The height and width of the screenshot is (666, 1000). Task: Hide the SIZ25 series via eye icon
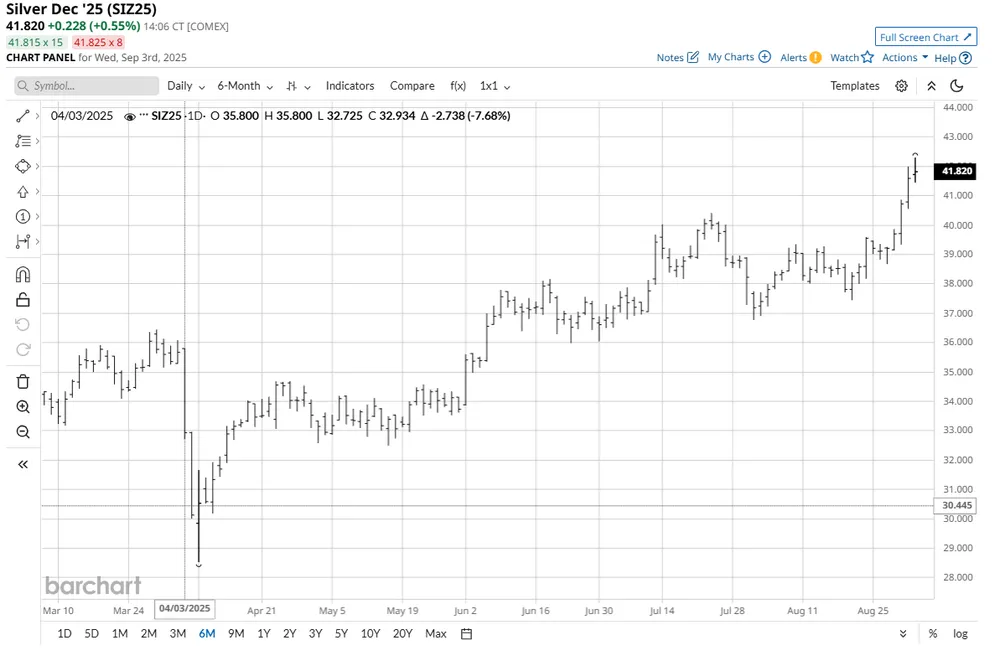130,116
